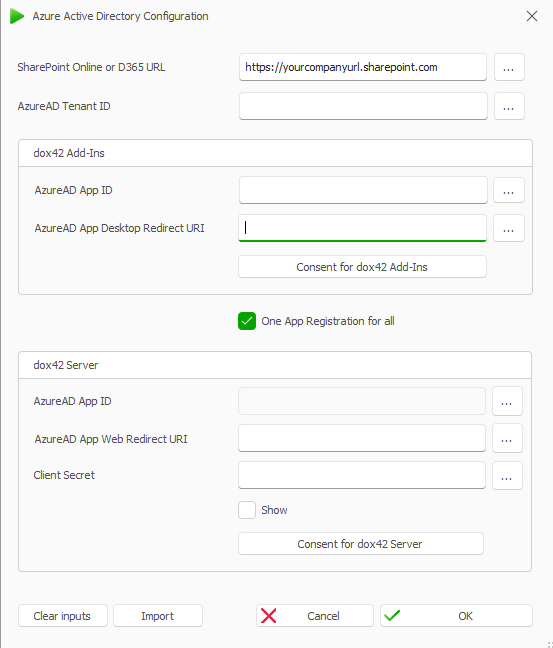The image size is (553, 648).
Task: Uncheck One App Registration for all
Action: point(247,321)
